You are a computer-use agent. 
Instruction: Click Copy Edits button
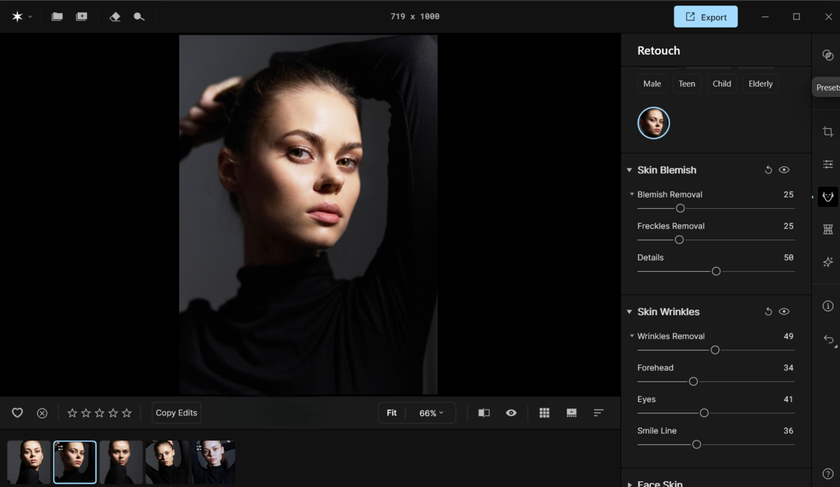tap(176, 413)
